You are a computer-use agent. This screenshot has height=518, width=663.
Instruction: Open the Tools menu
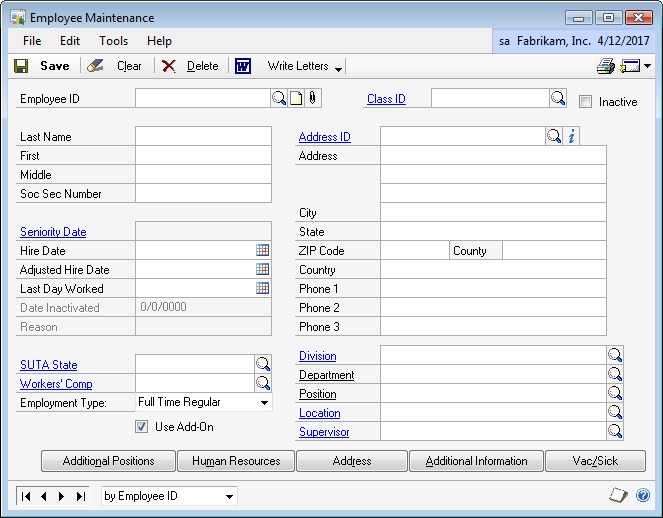[113, 41]
